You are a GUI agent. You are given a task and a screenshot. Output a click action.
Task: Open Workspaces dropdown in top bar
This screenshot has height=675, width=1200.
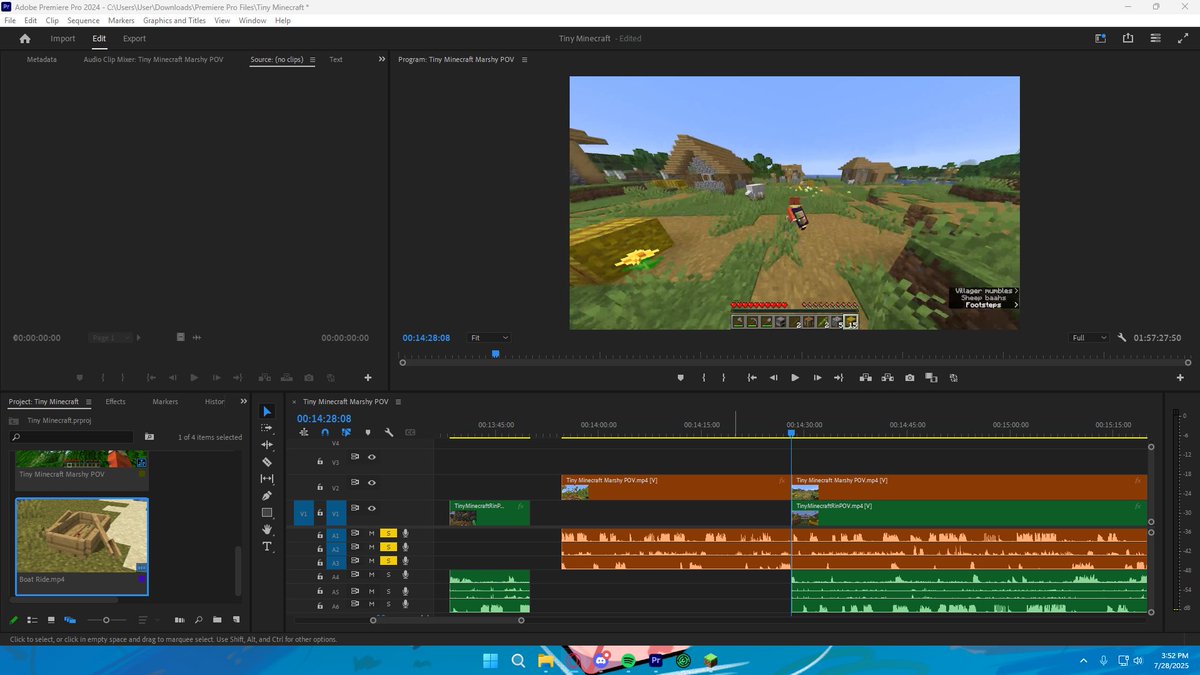coord(1099,38)
